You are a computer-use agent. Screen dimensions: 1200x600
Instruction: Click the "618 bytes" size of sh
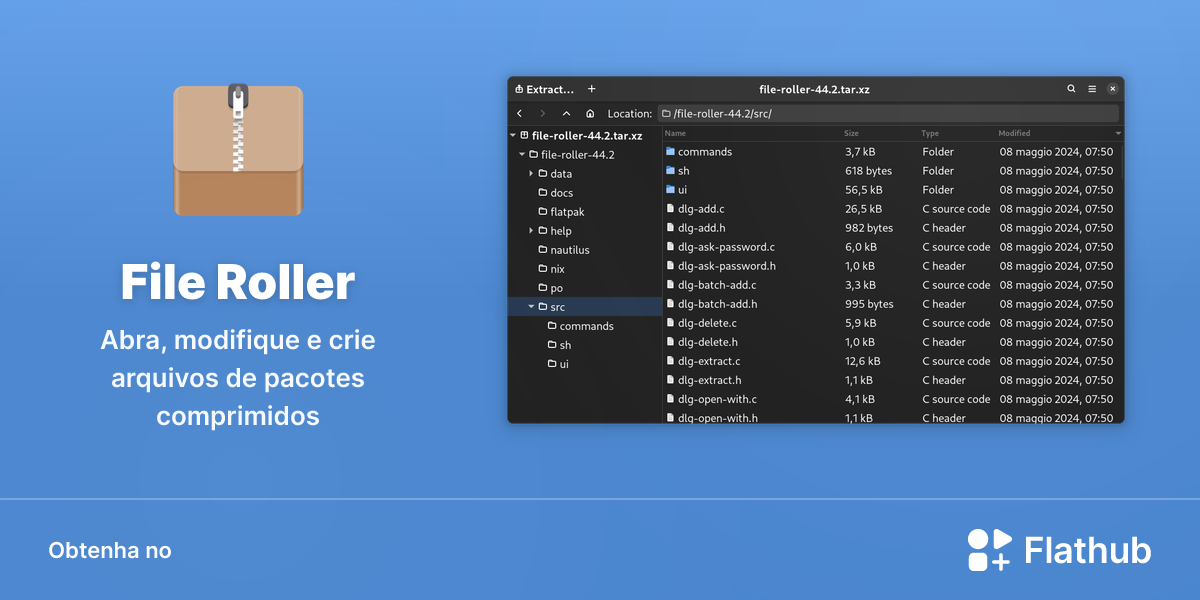[x=868, y=171]
